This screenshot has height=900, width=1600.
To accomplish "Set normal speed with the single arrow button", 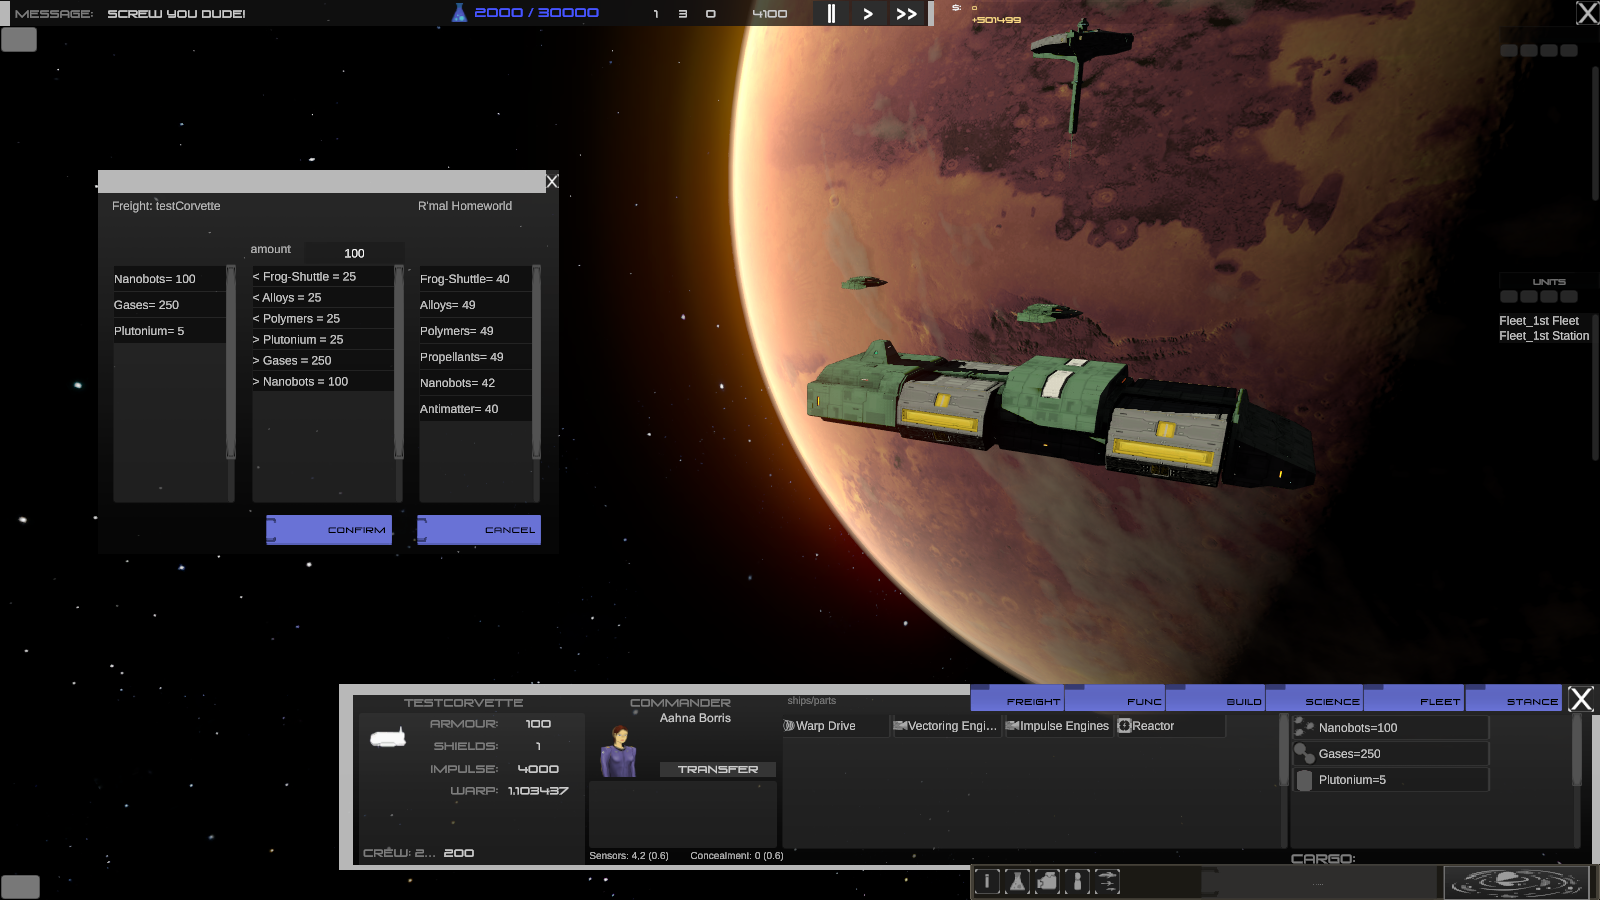I will tap(868, 13).
